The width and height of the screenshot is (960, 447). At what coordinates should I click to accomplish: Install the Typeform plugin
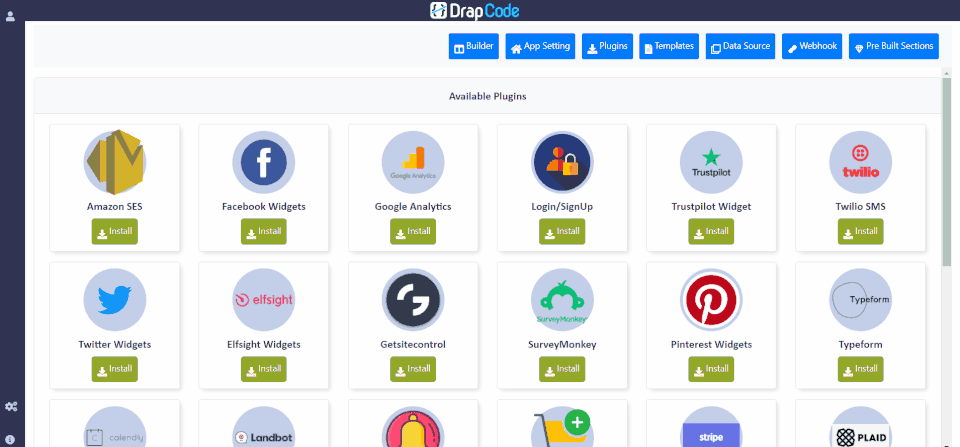point(861,369)
